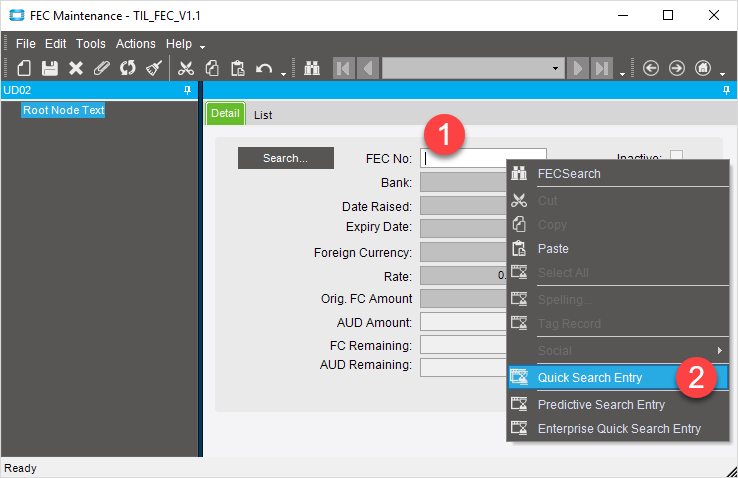Clear the form with the broom icon
This screenshot has height=478, width=738.
[x=154, y=68]
